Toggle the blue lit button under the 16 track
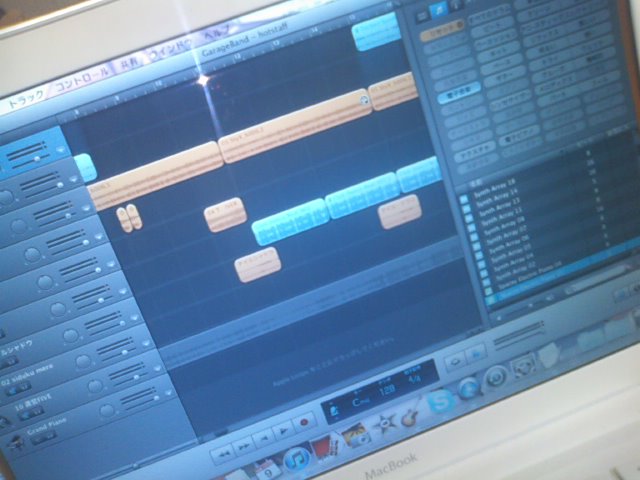The width and height of the screenshot is (640, 480). click(27, 415)
